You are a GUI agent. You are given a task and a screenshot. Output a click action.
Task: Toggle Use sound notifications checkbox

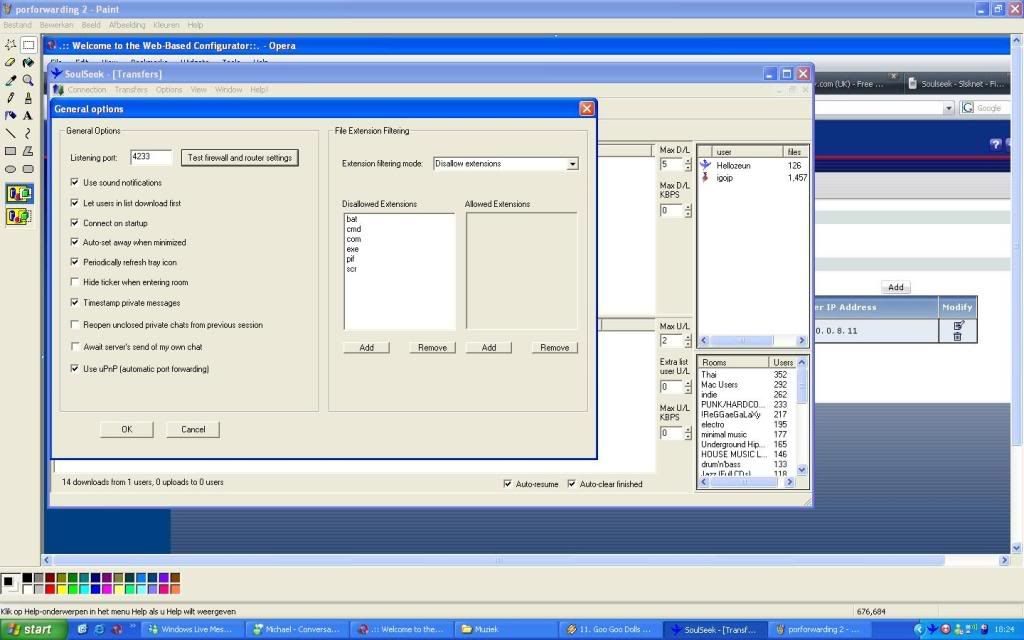tap(74, 182)
